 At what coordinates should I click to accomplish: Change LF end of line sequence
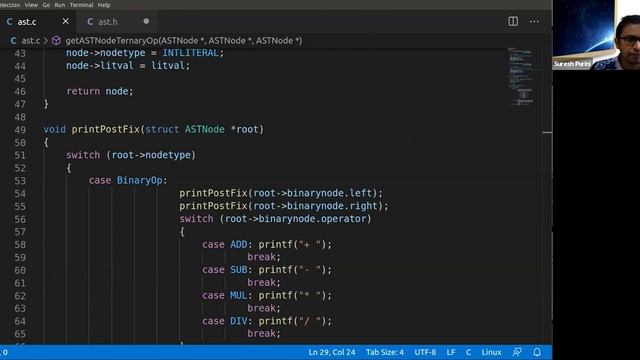point(451,352)
